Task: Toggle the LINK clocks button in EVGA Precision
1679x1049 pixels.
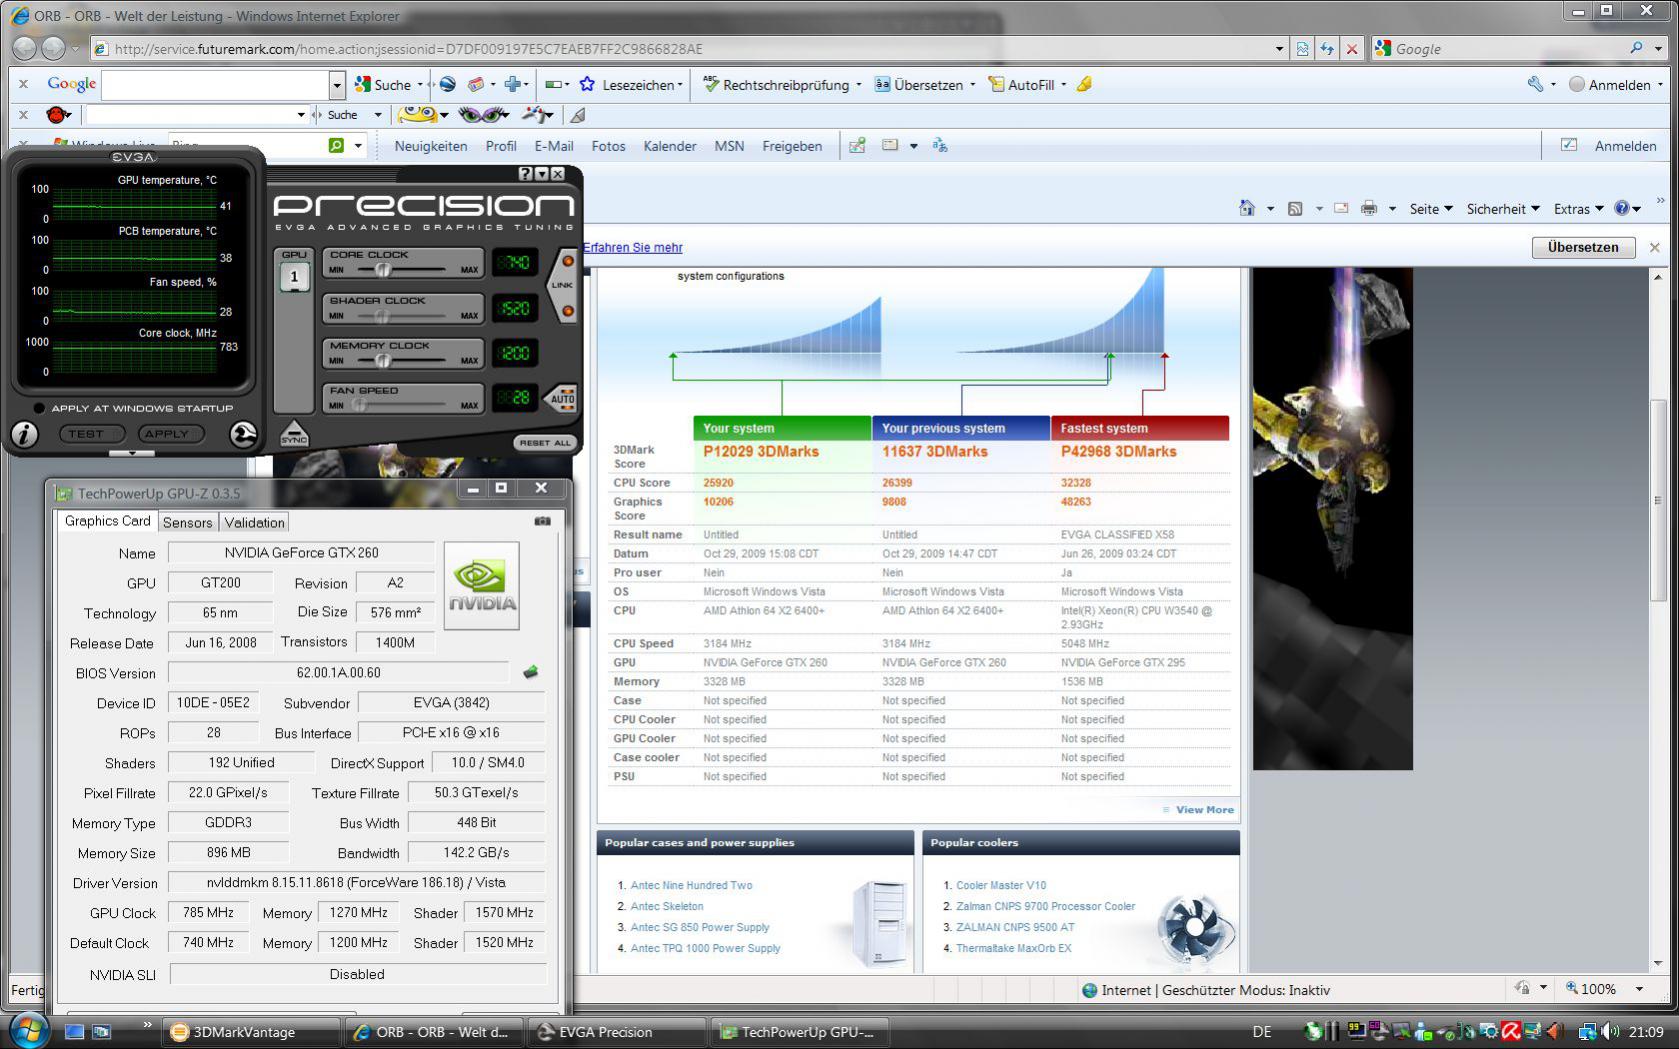Action: point(564,285)
